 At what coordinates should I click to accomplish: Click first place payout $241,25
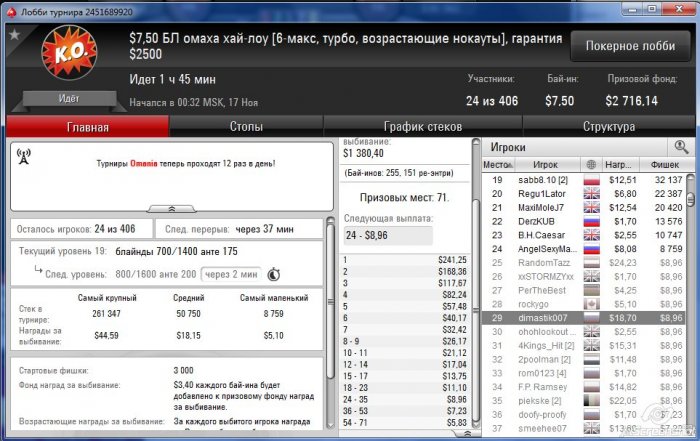[x=452, y=260]
